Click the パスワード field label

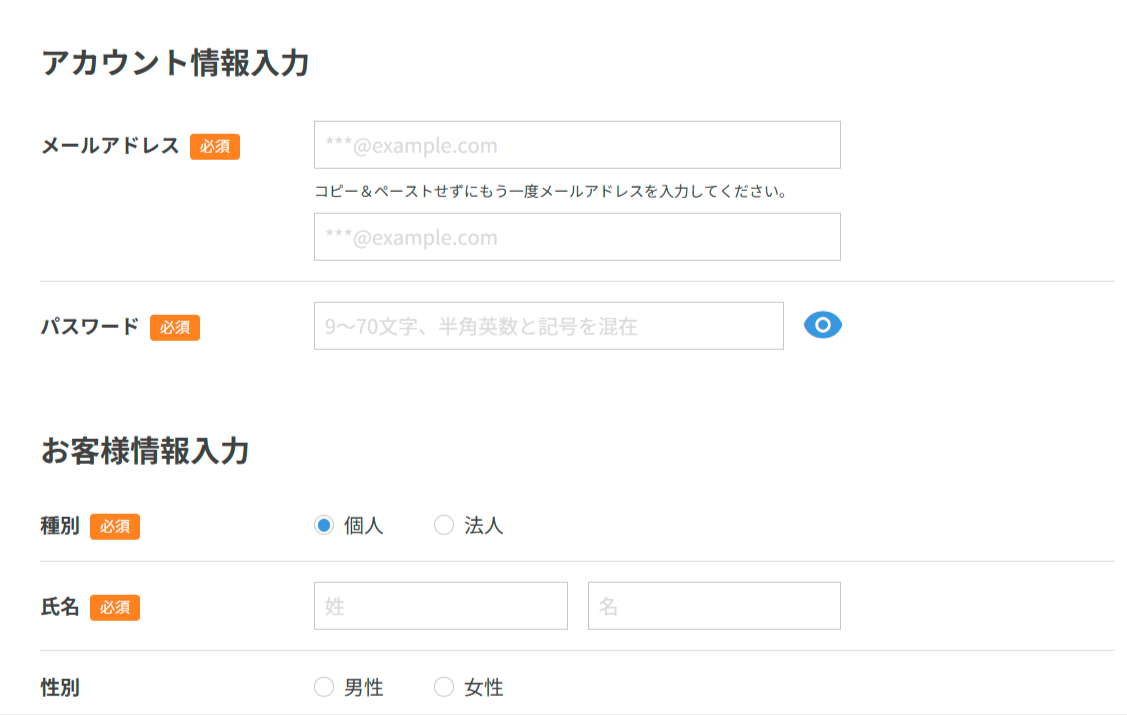[x=90, y=326]
